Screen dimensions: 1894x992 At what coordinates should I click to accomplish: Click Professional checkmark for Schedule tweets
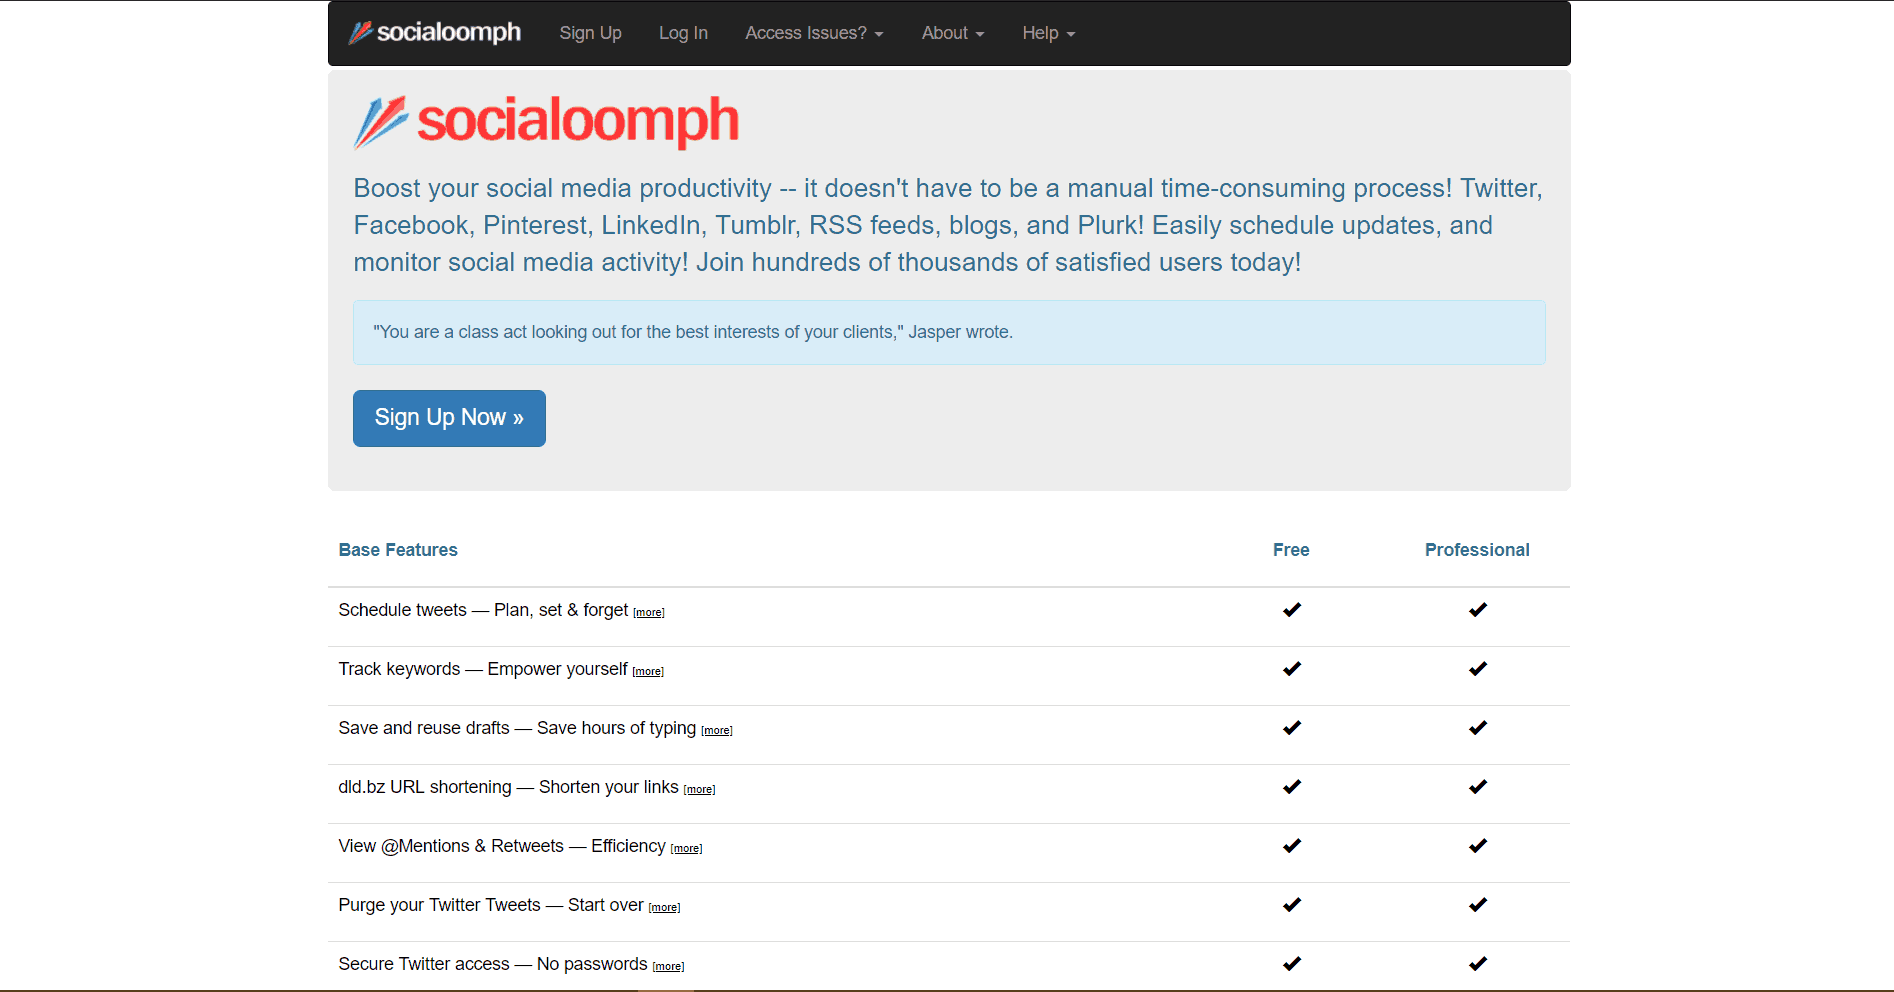pos(1478,609)
